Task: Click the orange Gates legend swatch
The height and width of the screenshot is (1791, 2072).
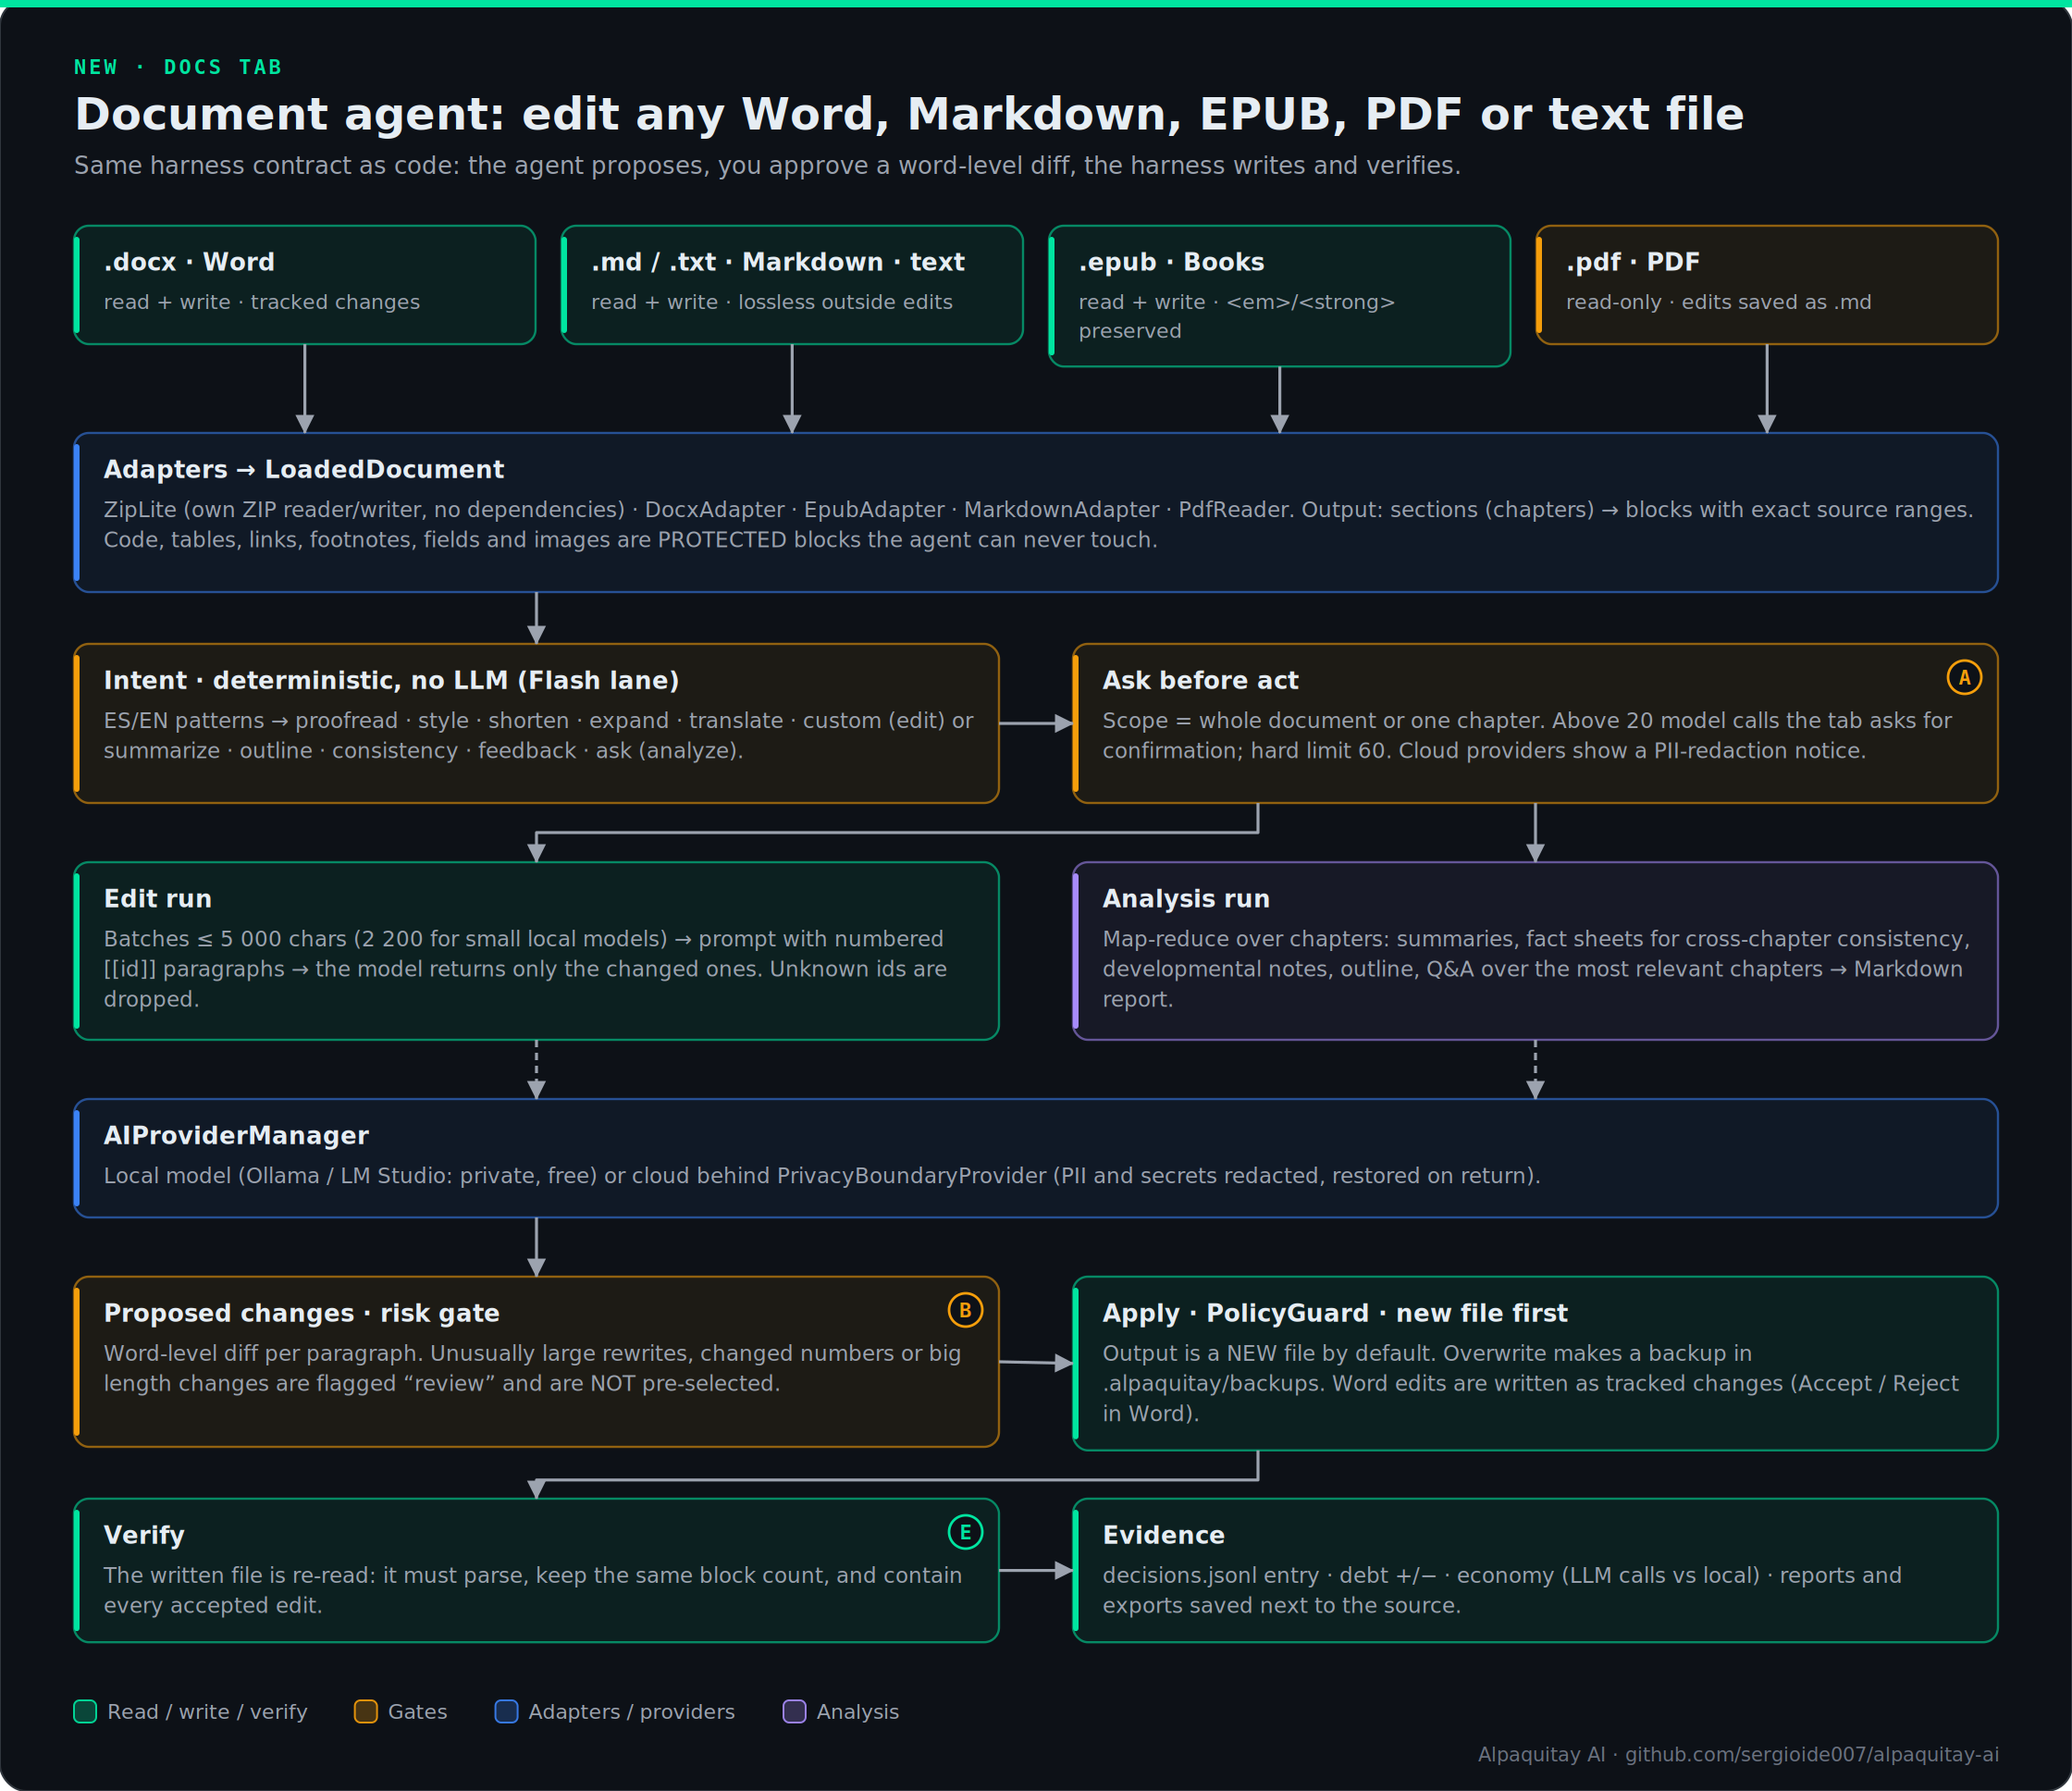Action: tap(366, 1711)
